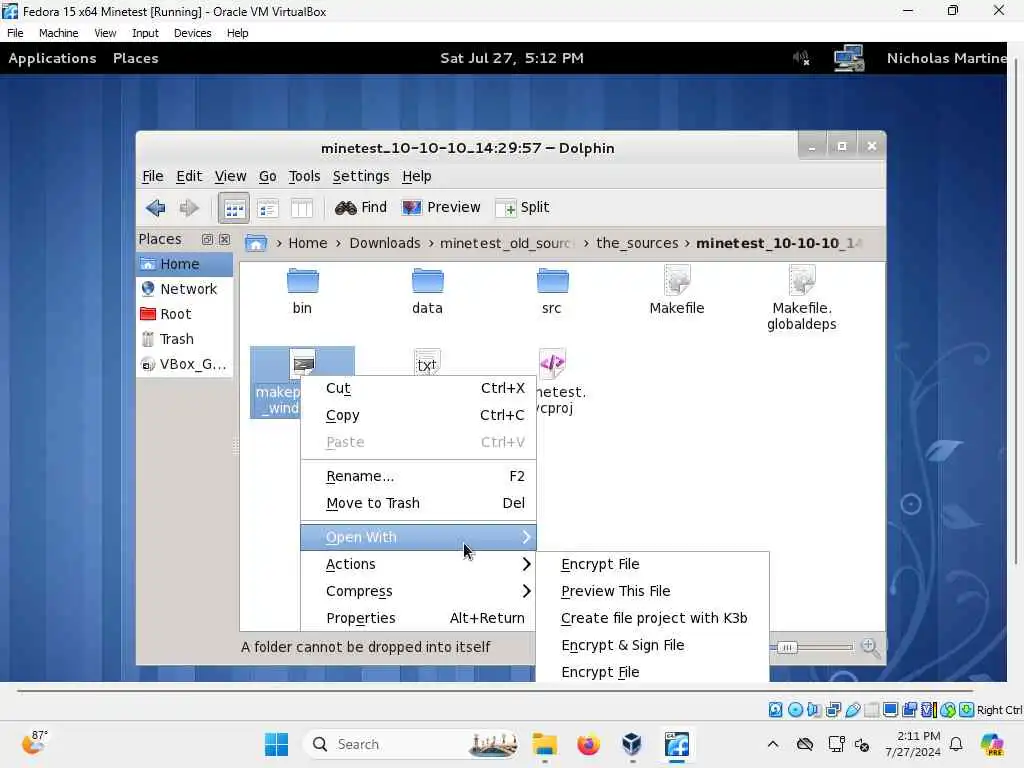Click the VirtualBox USB status icon

click(852, 710)
